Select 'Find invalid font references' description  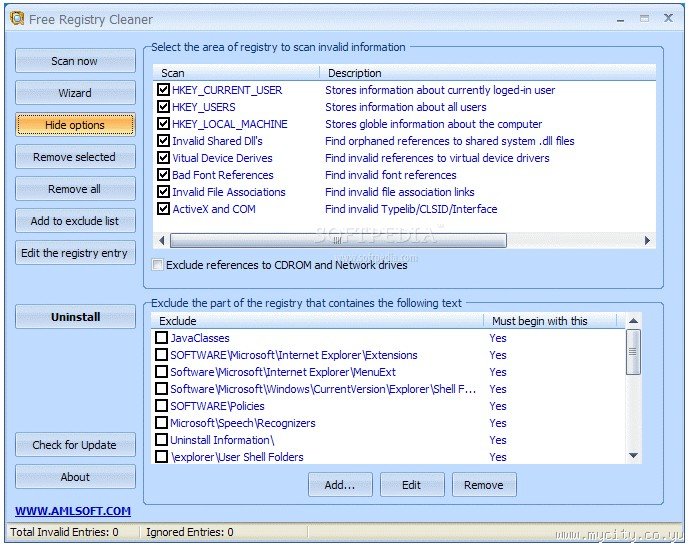click(391, 175)
